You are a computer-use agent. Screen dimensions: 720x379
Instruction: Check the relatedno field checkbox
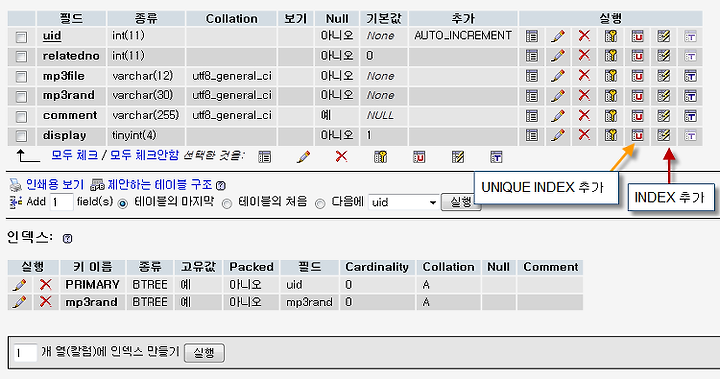[x=21, y=57]
